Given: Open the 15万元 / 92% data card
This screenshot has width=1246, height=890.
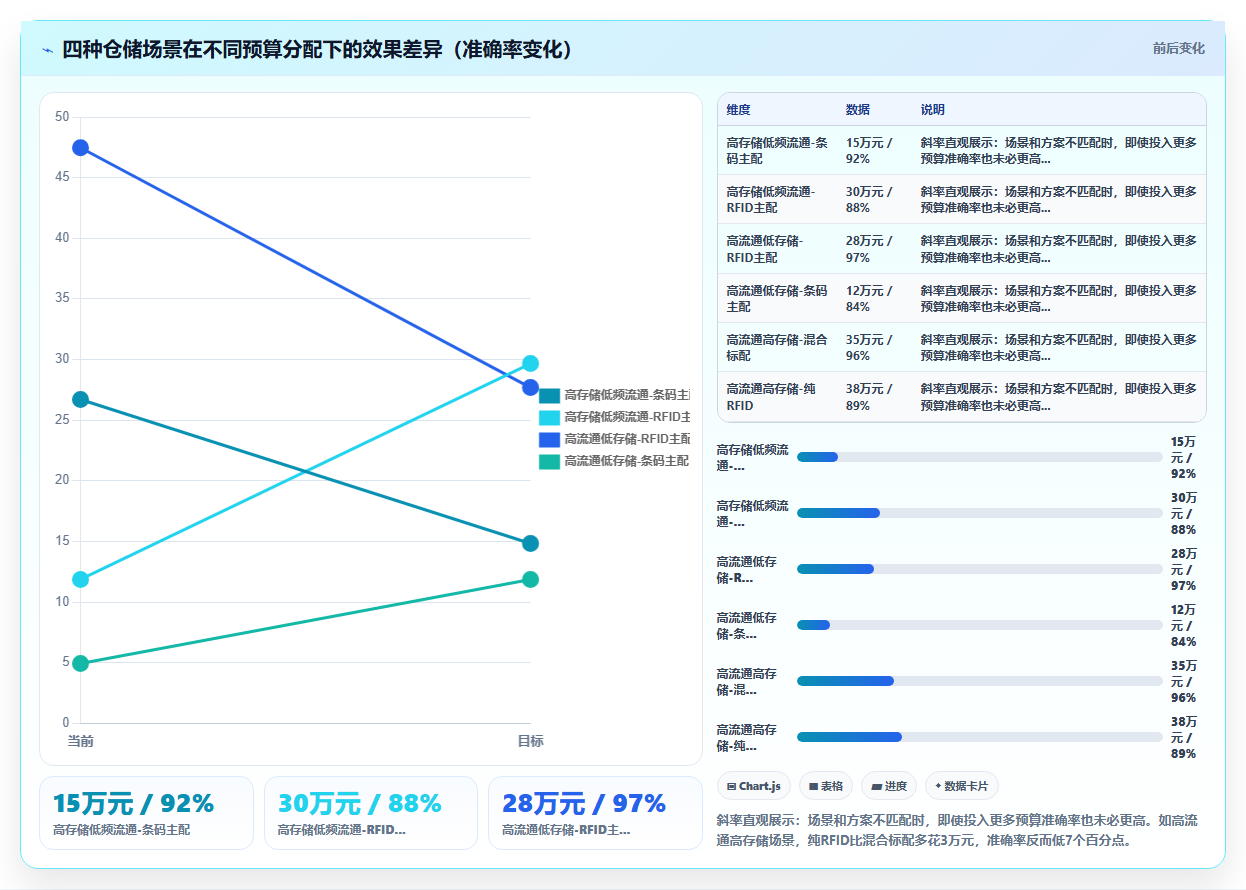Looking at the screenshot, I should point(146,813).
